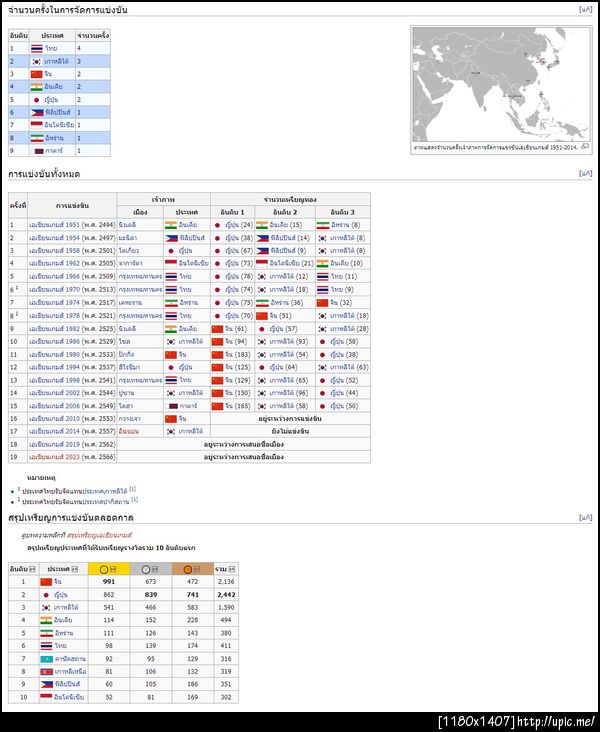Click South Korea flag in hosting count table
This screenshot has height=732, width=600.
coord(36,61)
